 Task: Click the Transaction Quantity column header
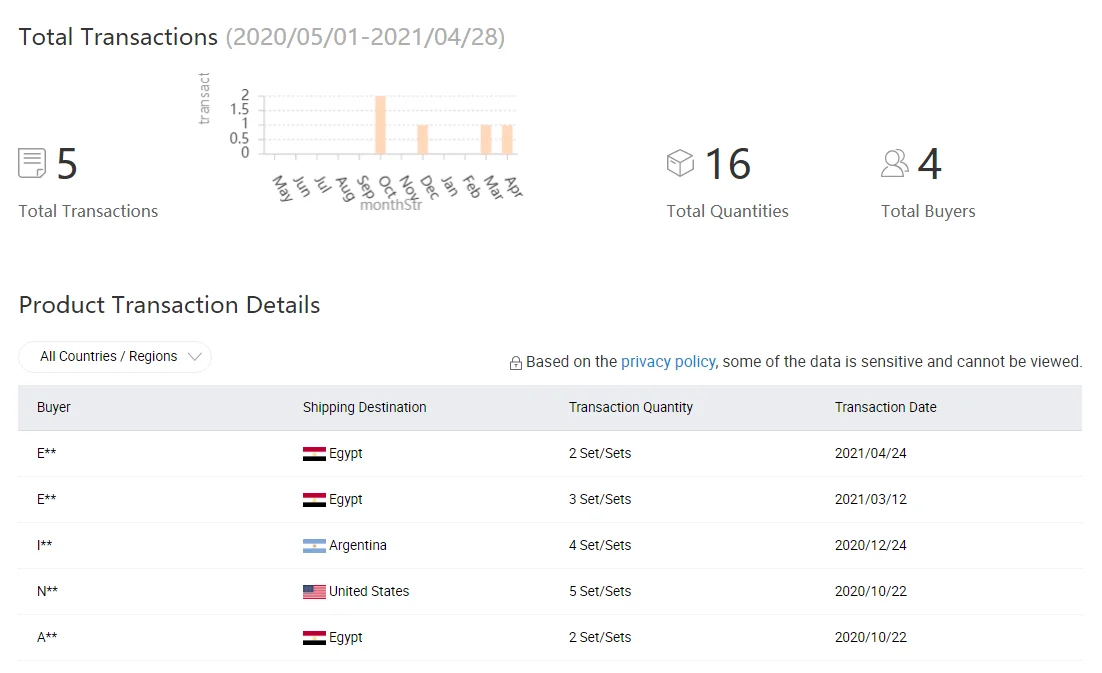pos(630,407)
